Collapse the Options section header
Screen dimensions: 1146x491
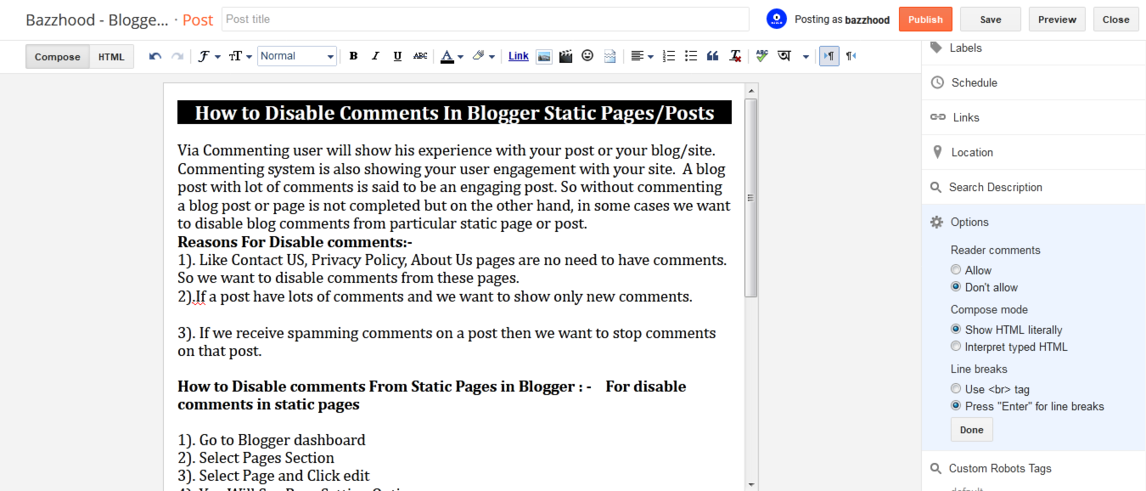coord(1033,222)
